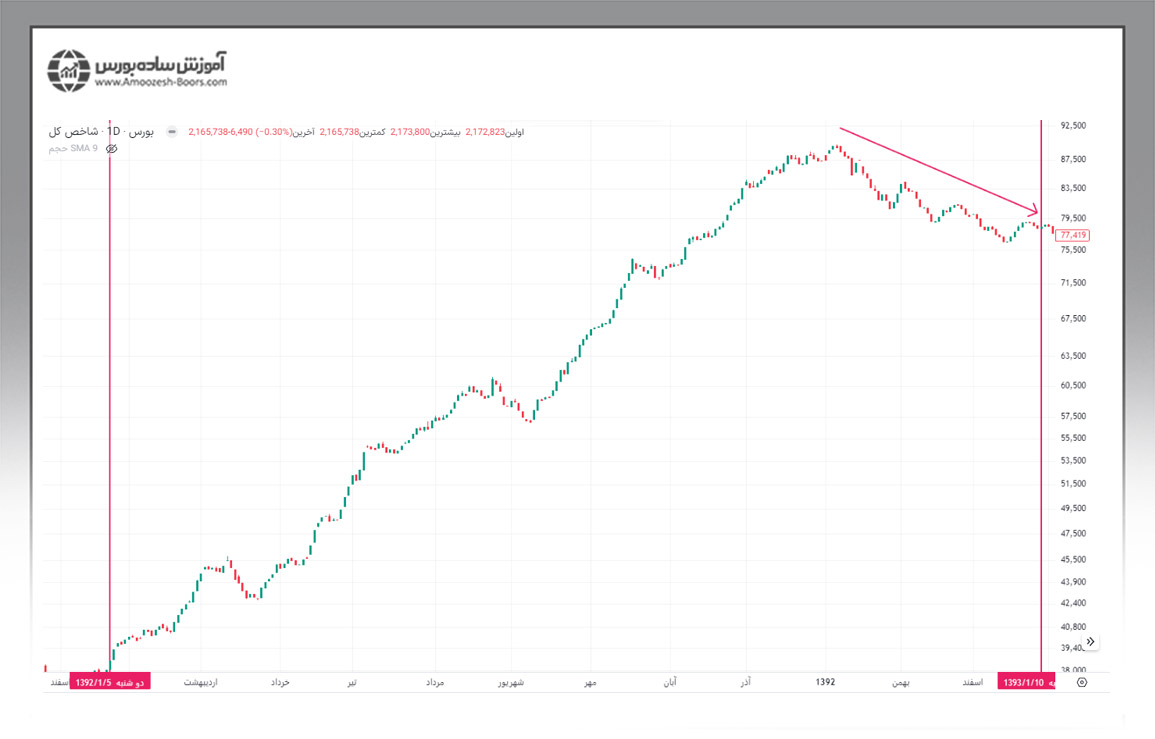Select the 77,419 current price label

click(1072, 235)
